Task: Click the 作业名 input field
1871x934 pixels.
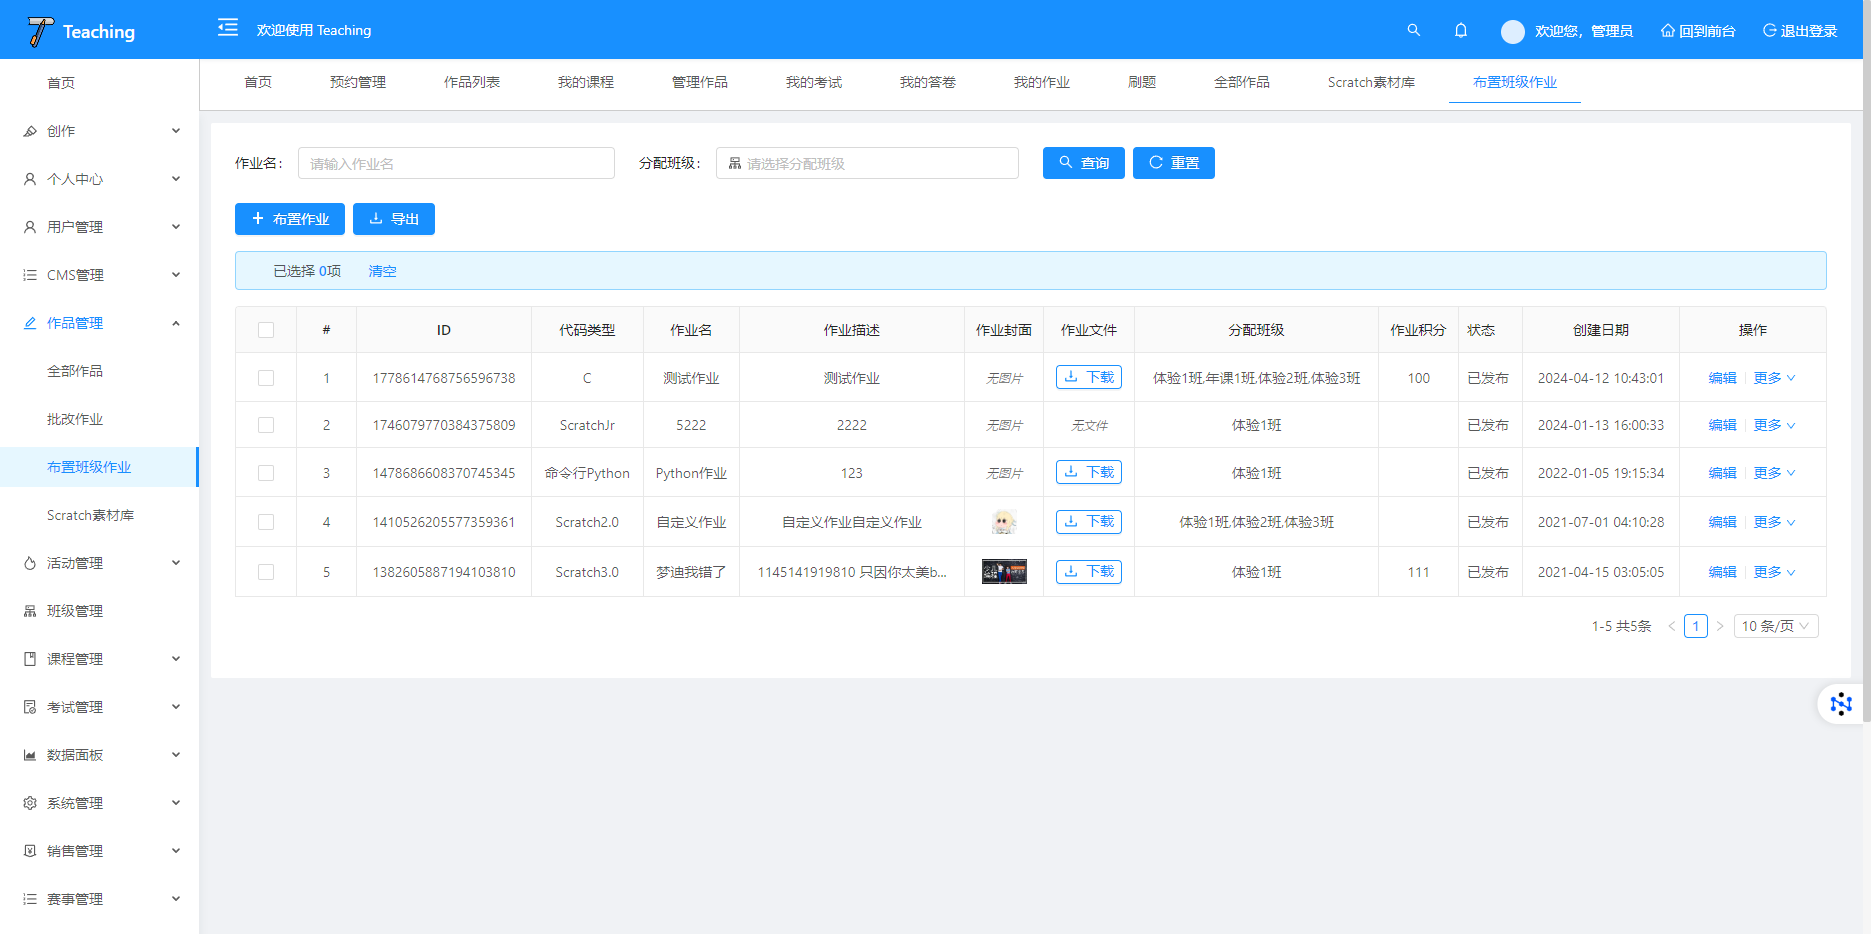Action: click(456, 163)
